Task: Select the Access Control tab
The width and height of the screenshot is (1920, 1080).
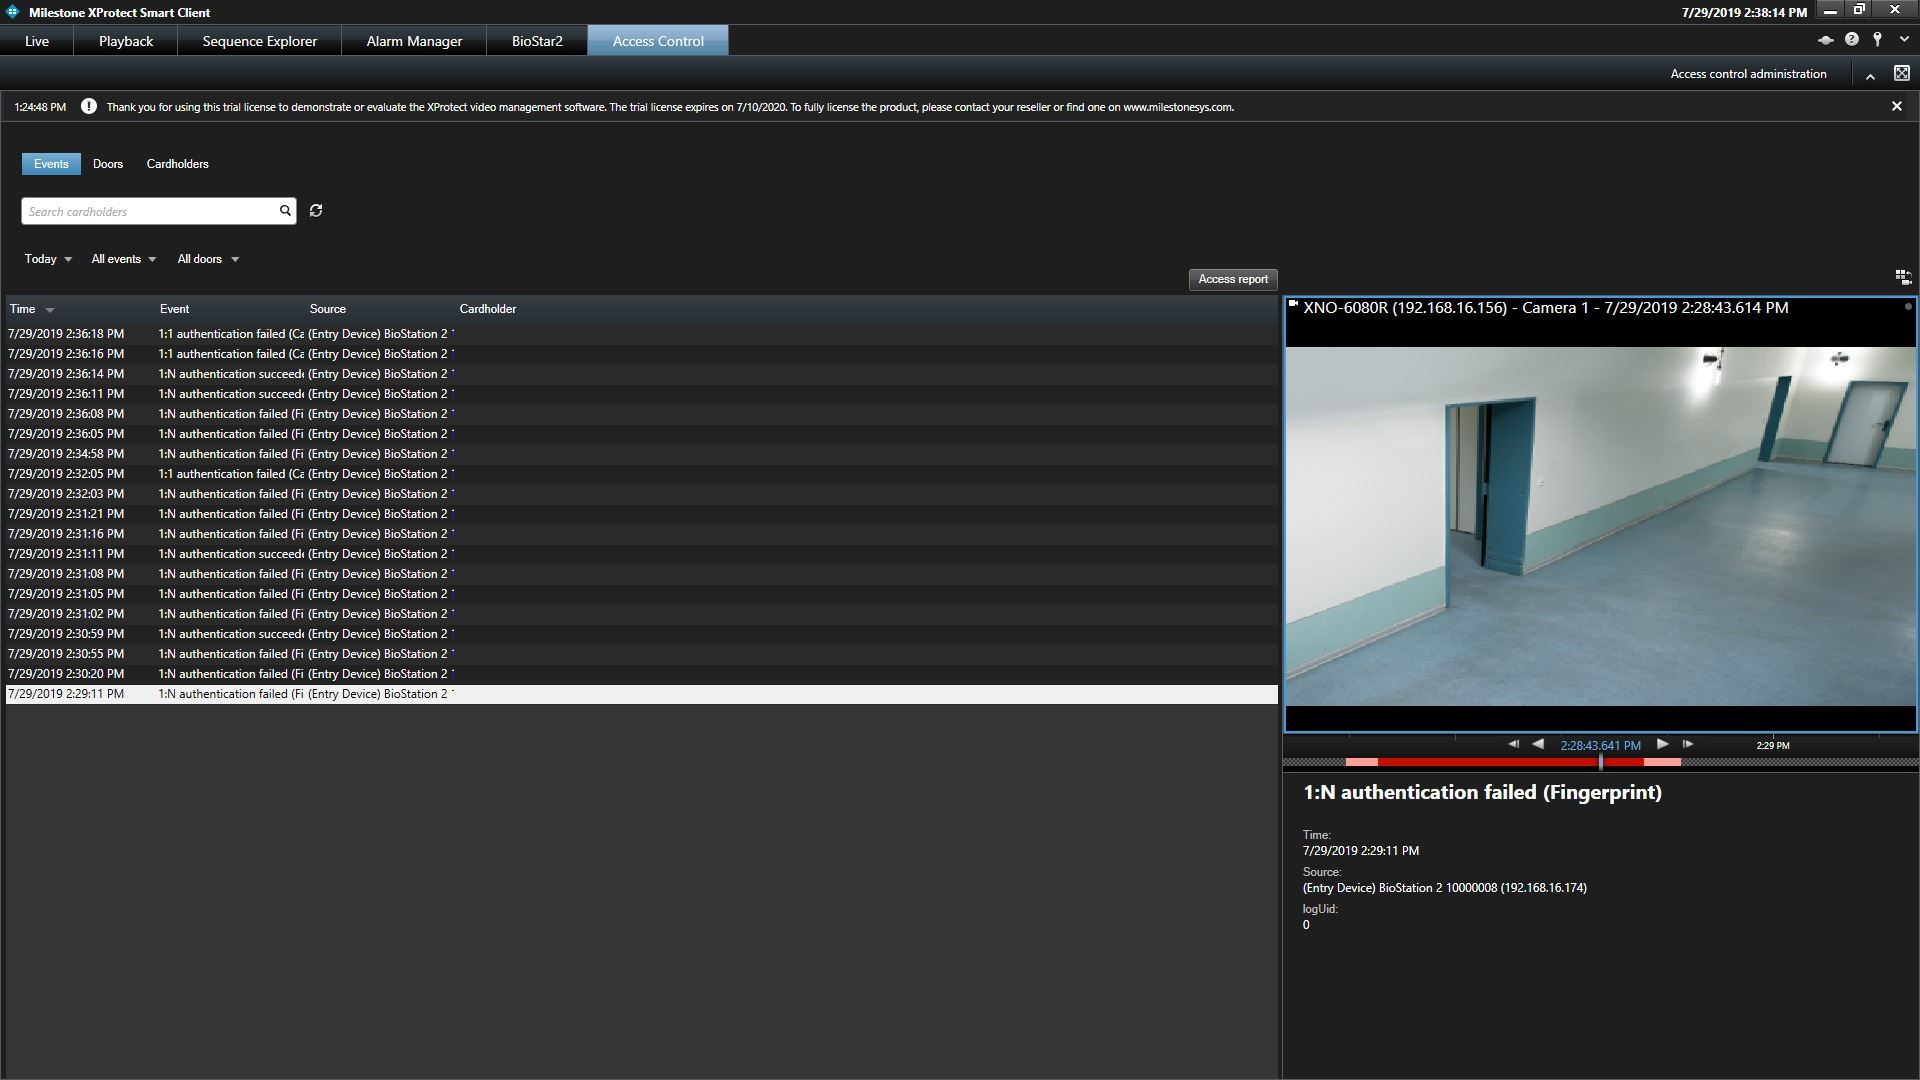Action: pos(658,41)
